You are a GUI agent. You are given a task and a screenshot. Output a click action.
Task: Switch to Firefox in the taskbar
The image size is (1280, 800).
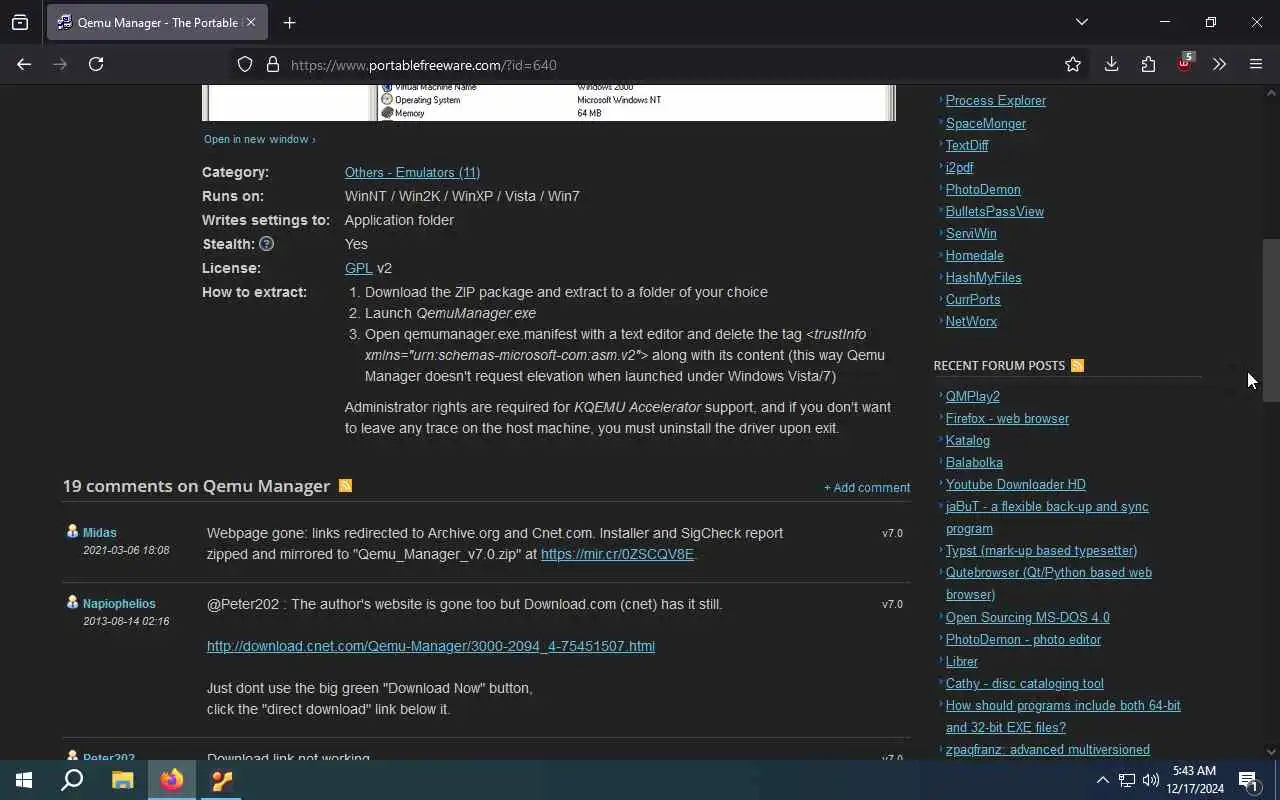point(172,780)
